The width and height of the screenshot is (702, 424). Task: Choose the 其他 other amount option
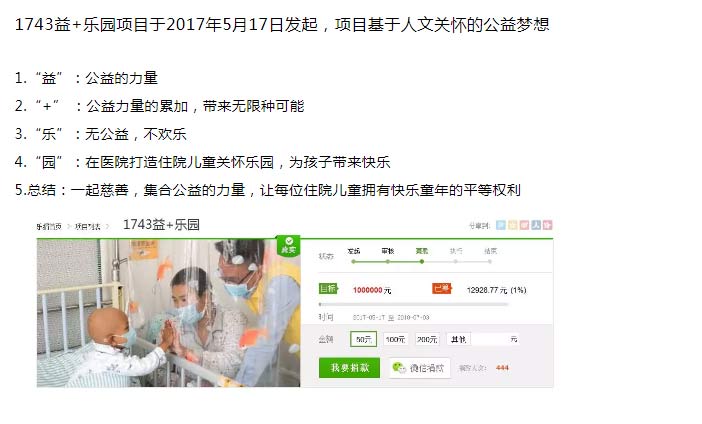(x=458, y=339)
